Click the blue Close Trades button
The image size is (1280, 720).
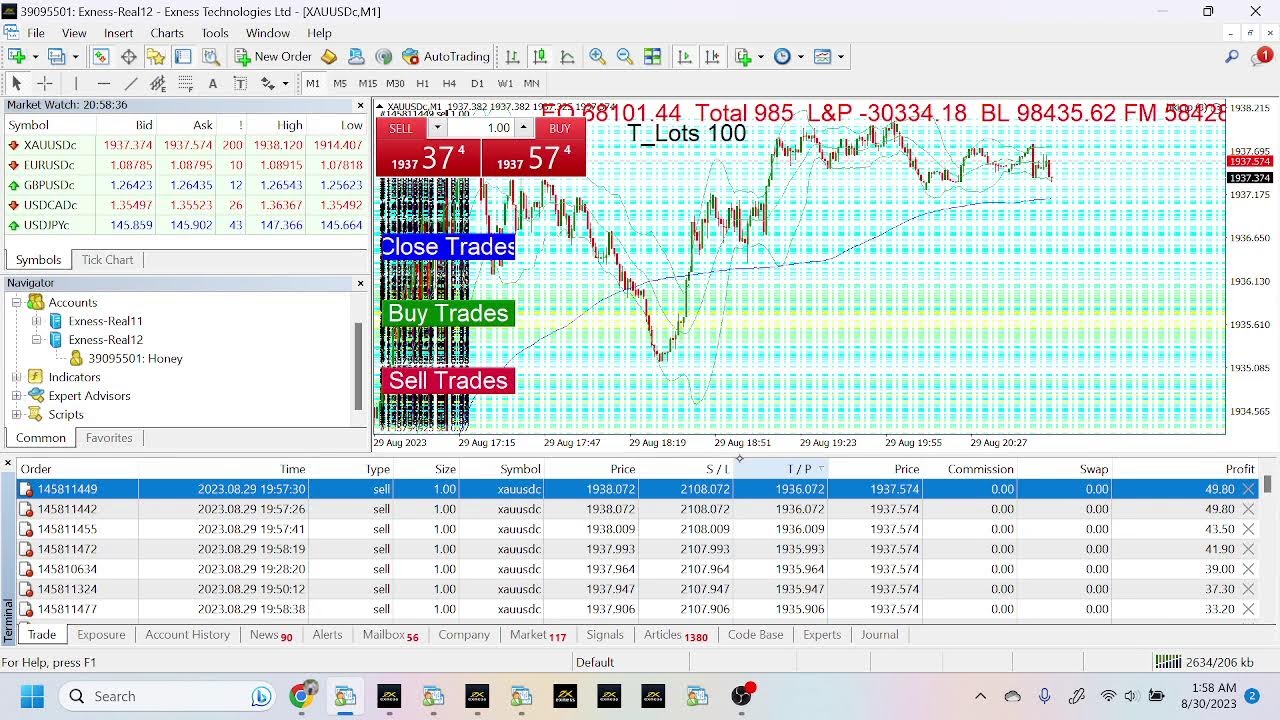click(x=448, y=247)
